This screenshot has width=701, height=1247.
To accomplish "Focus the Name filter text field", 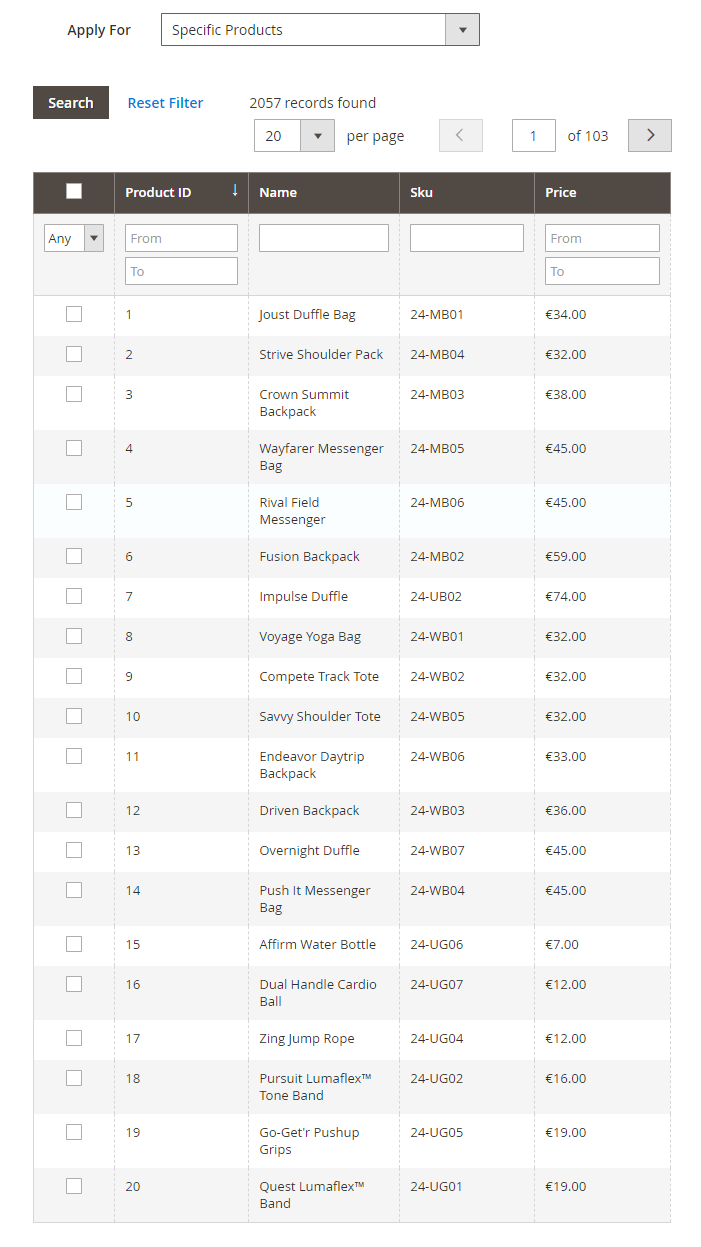I will (x=323, y=238).
